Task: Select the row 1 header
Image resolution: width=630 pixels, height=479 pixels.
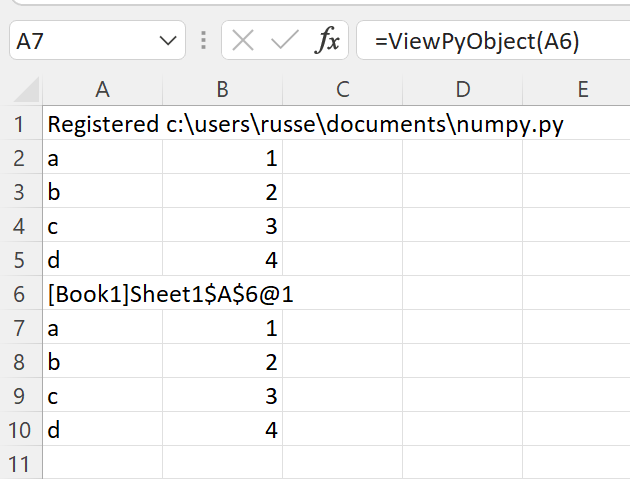Action: tap(21, 124)
